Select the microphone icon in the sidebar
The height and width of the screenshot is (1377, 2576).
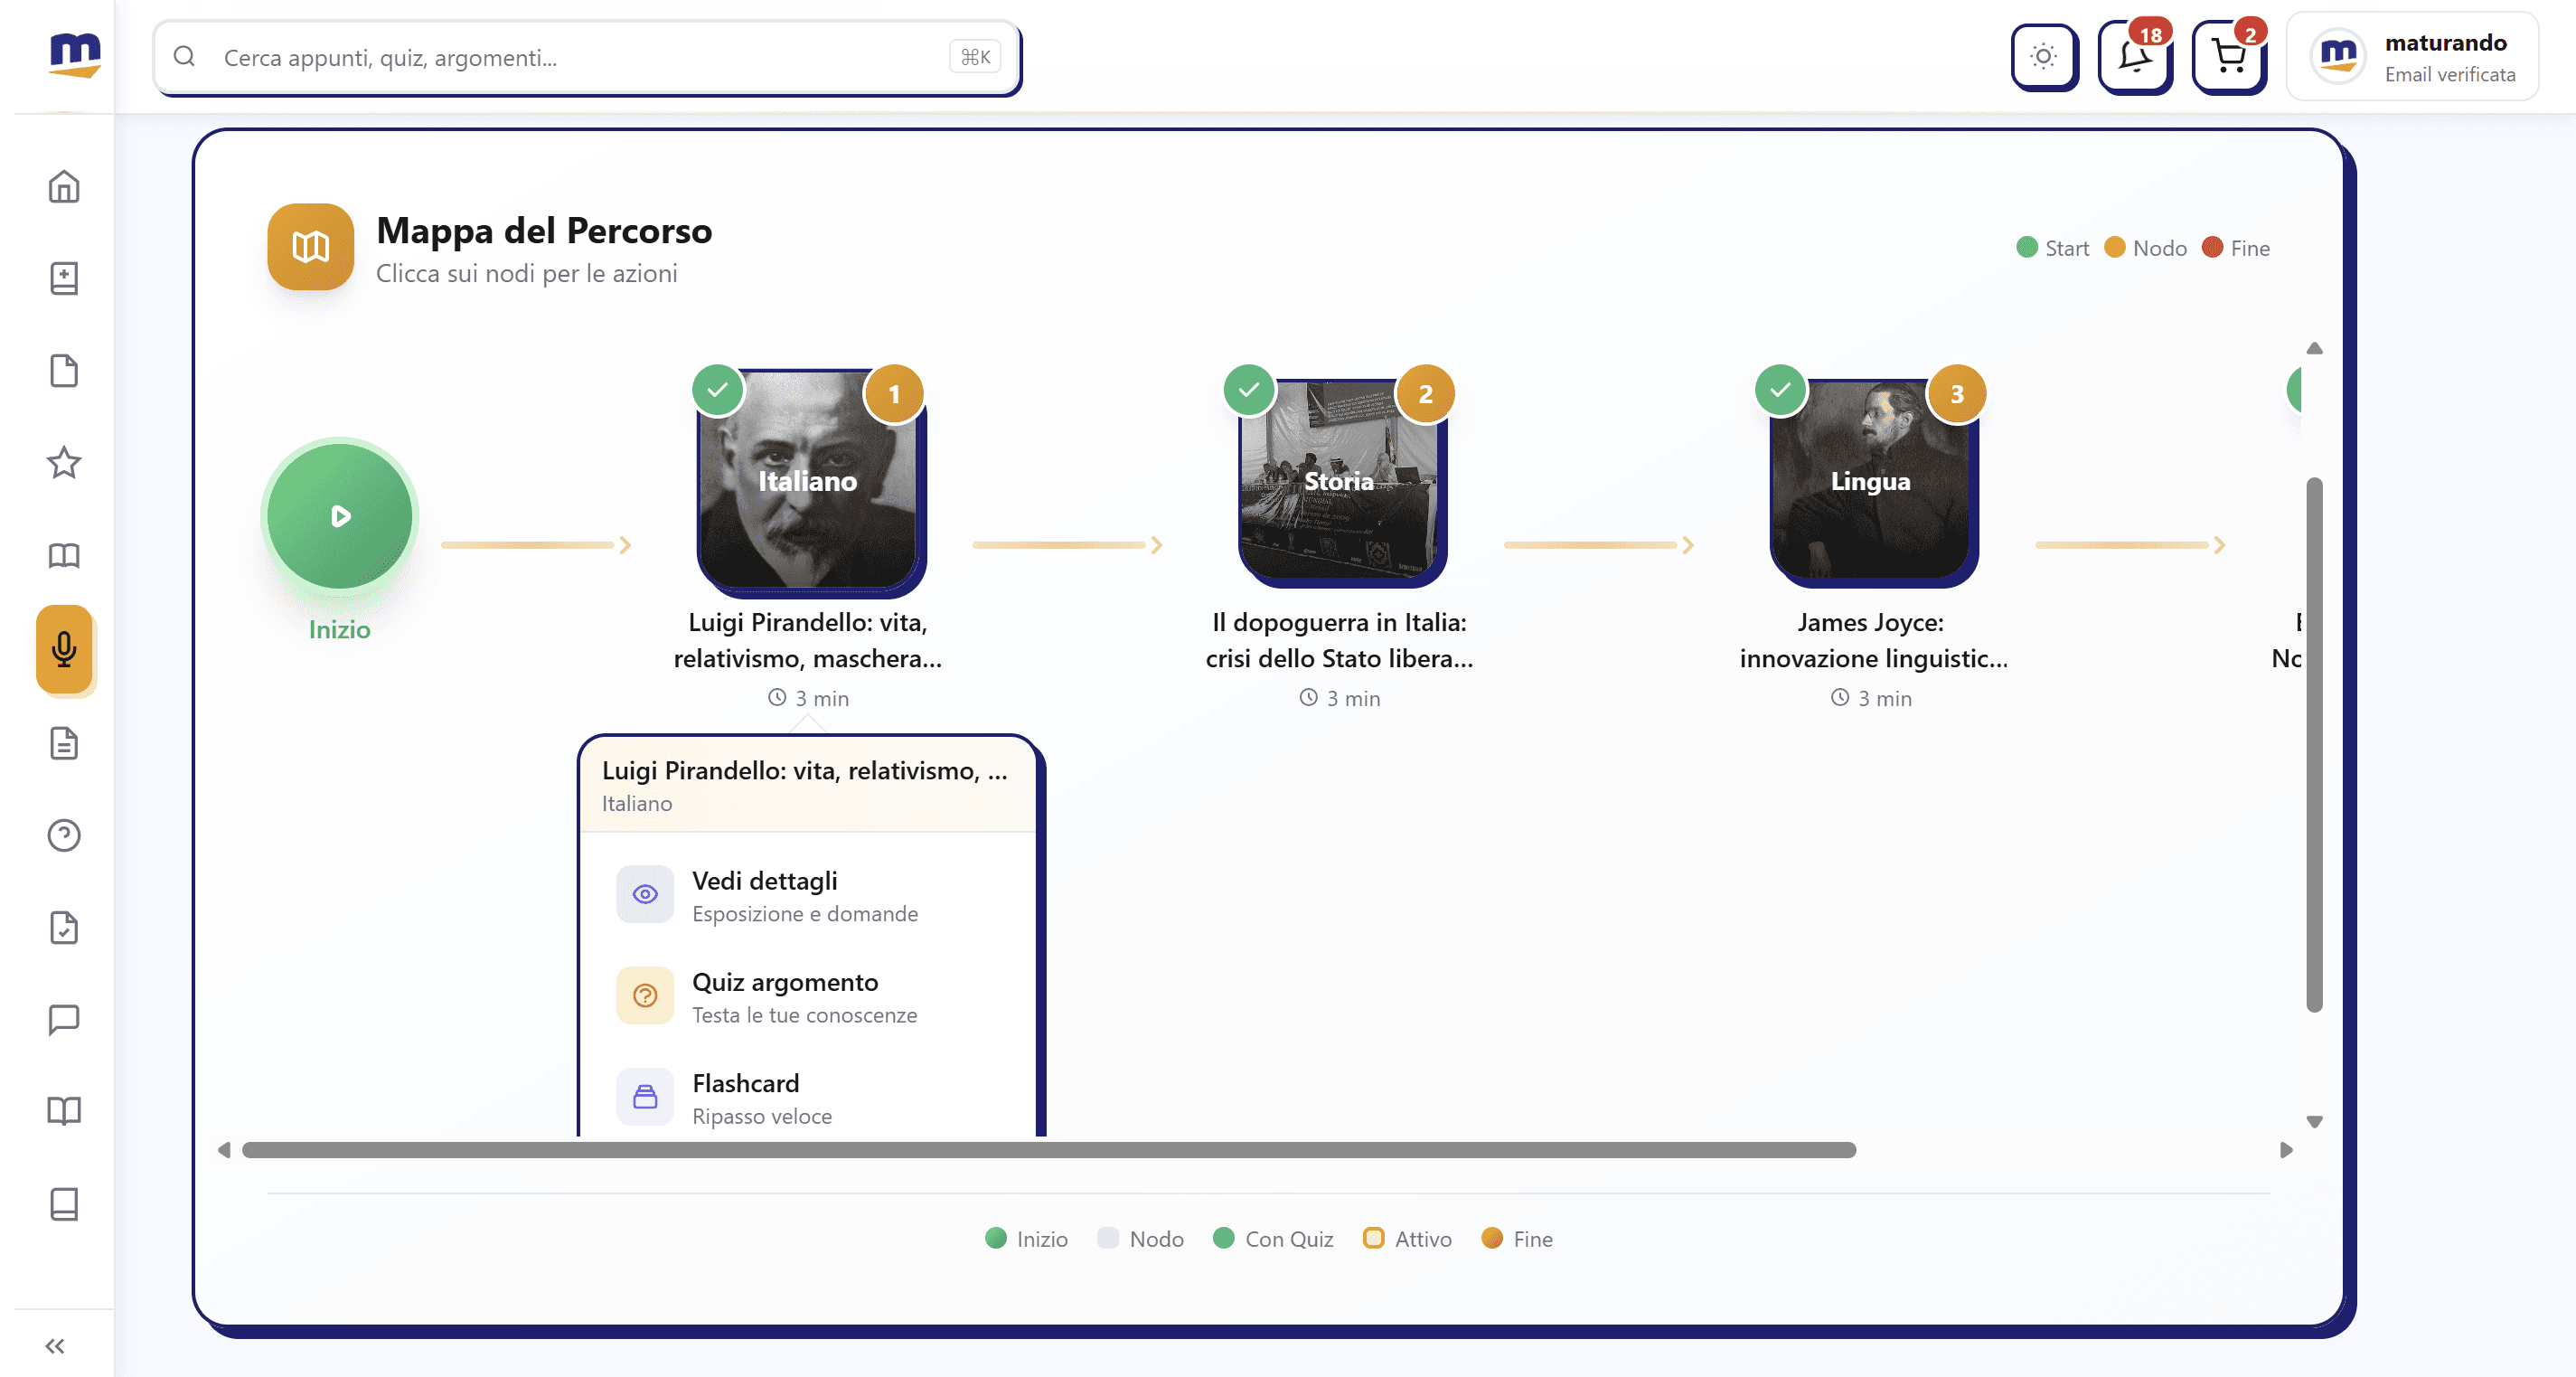tap(64, 649)
